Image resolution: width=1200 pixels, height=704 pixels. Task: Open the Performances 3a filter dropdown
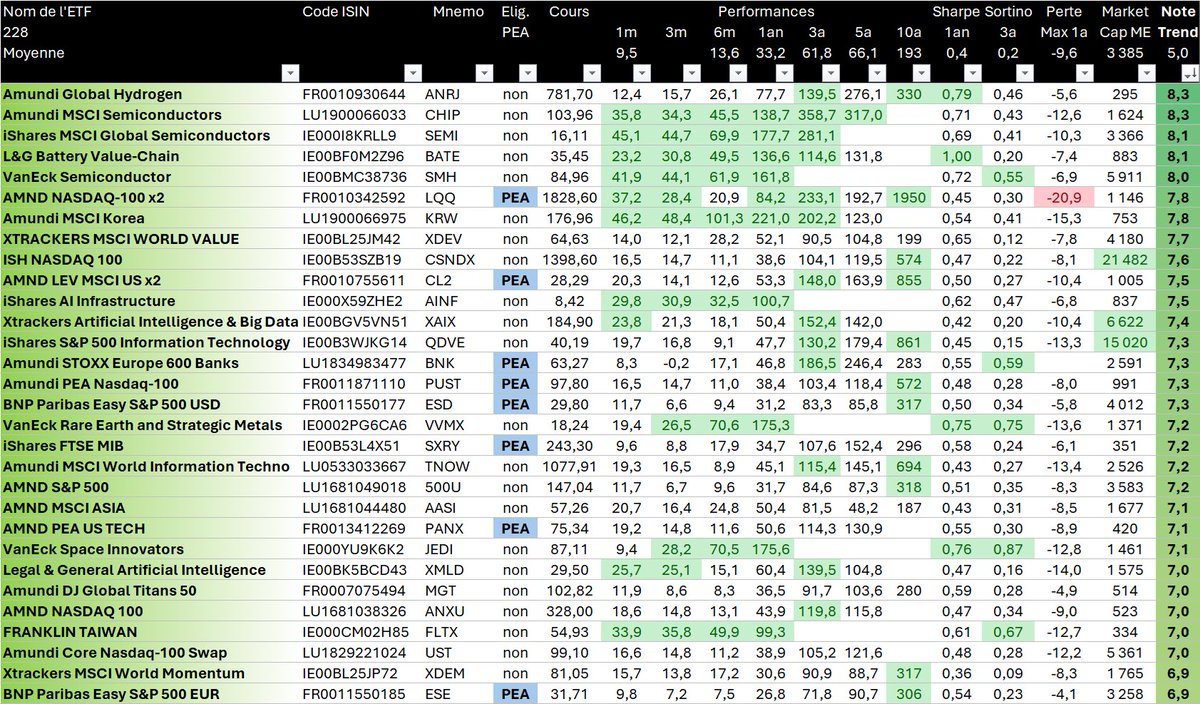832,73
